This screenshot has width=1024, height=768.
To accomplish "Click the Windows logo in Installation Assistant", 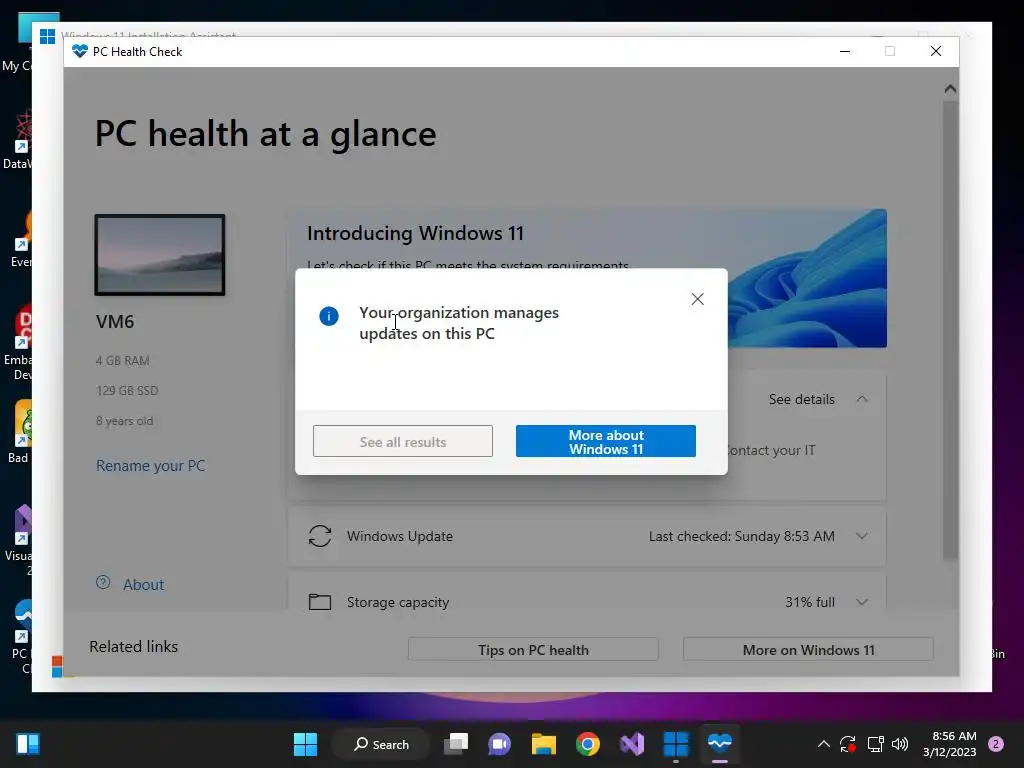I will click(x=47, y=36).
